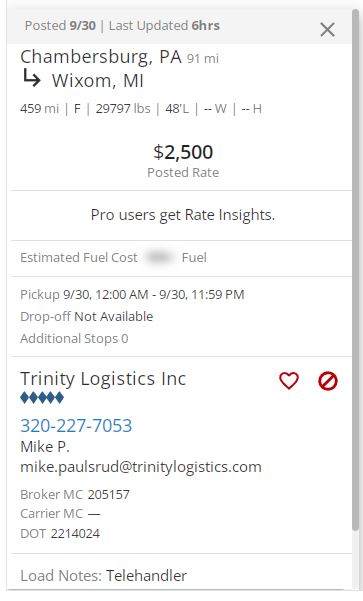The width and height of the screenshot is (363, 601).
Task: Click the route arrow icon beside Wixom, MI
Action: [x=31, y=77]
